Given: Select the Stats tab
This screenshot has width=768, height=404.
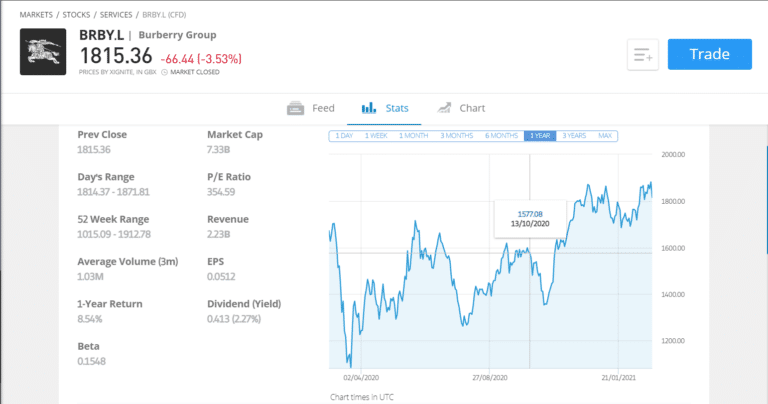Looking at the screenshot, I should (x=384, y=108).
